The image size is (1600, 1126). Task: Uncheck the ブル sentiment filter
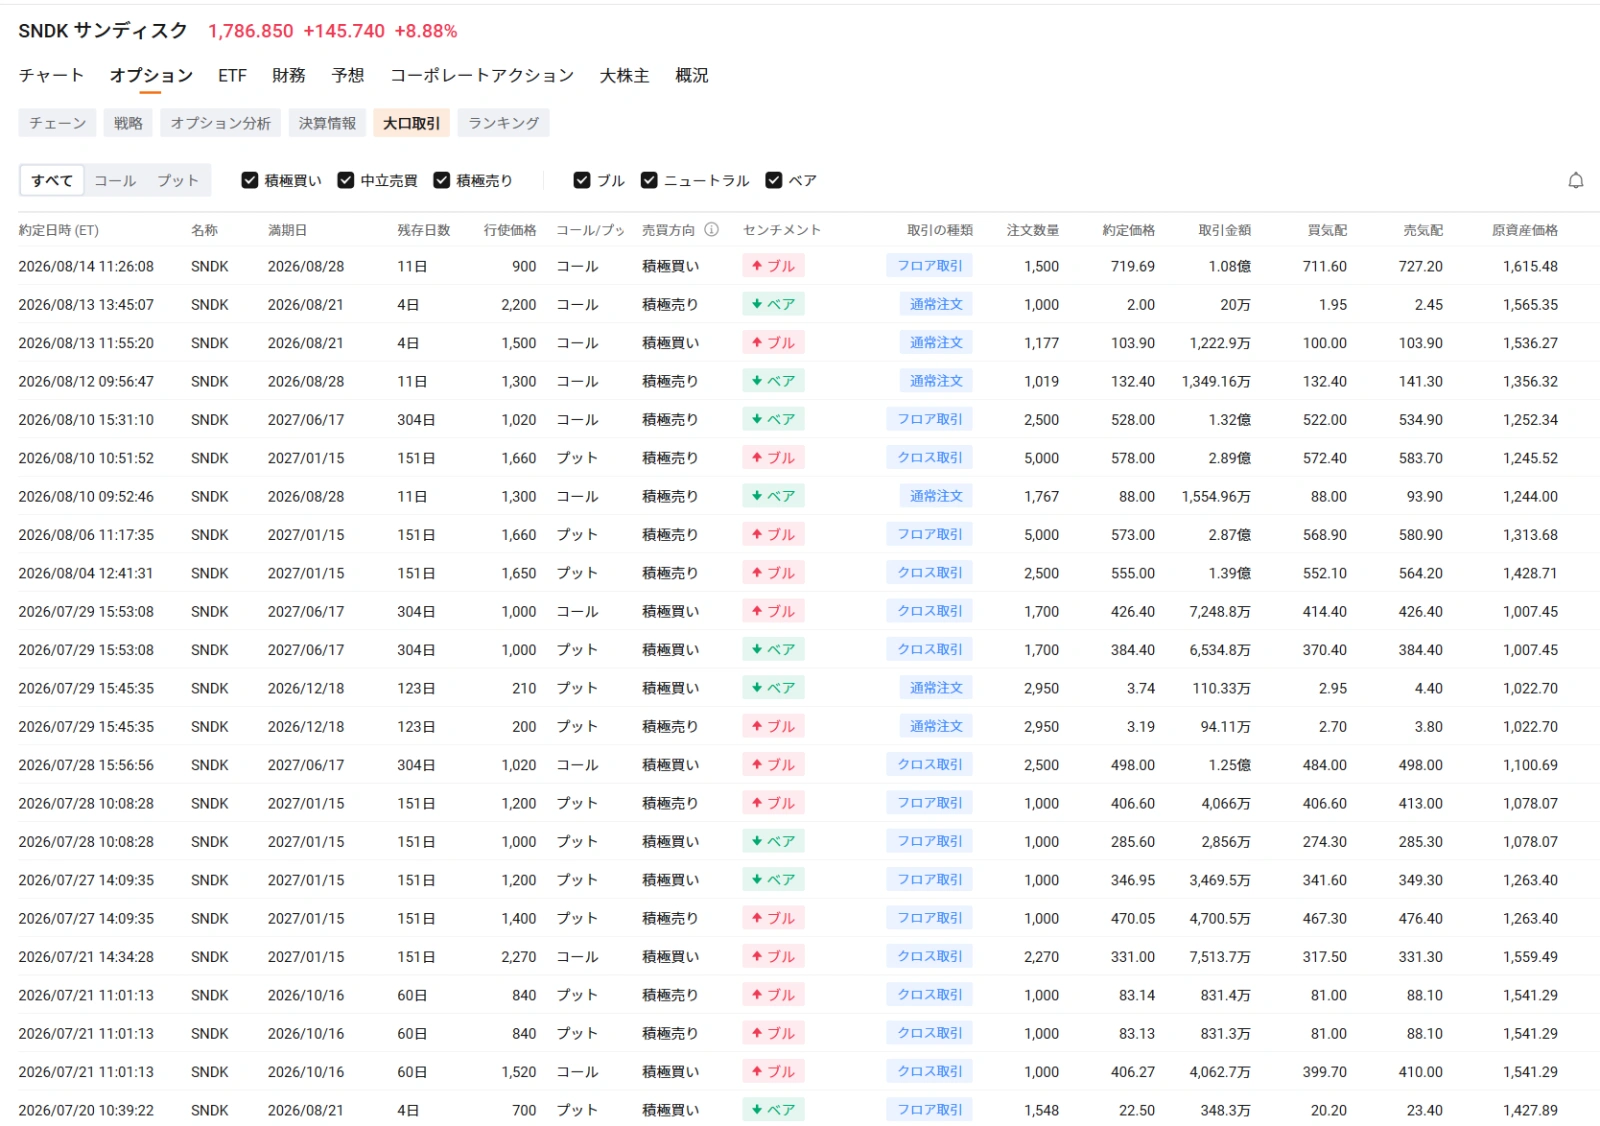coord(582,180)
